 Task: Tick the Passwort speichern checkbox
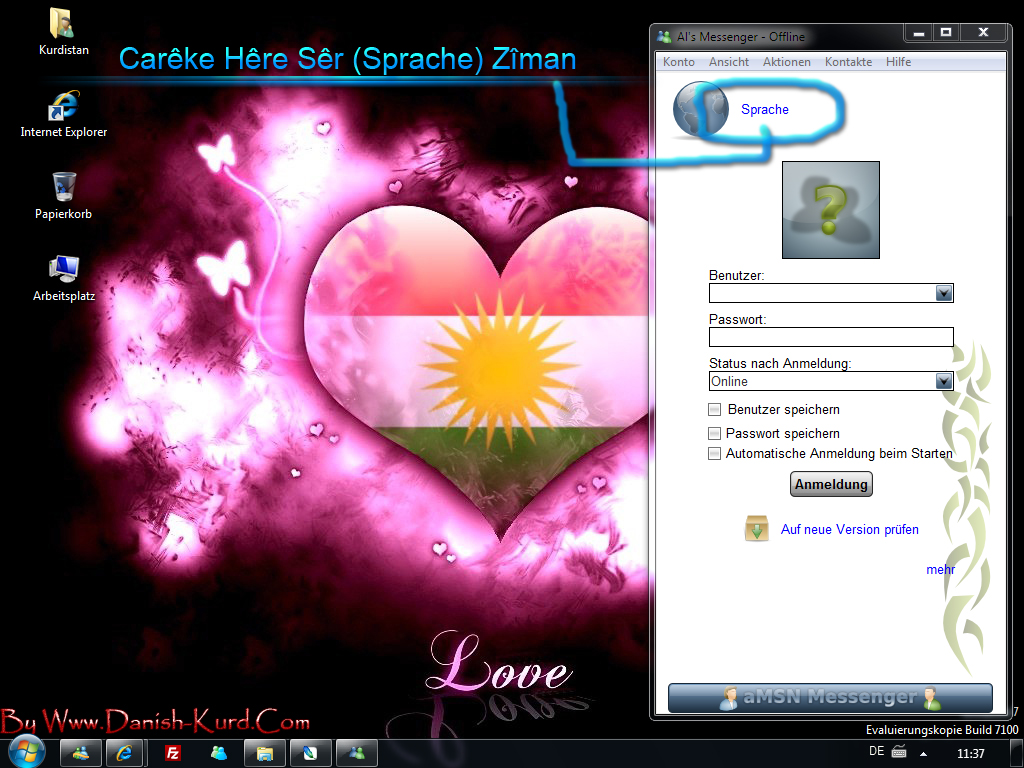coord(715,433)
